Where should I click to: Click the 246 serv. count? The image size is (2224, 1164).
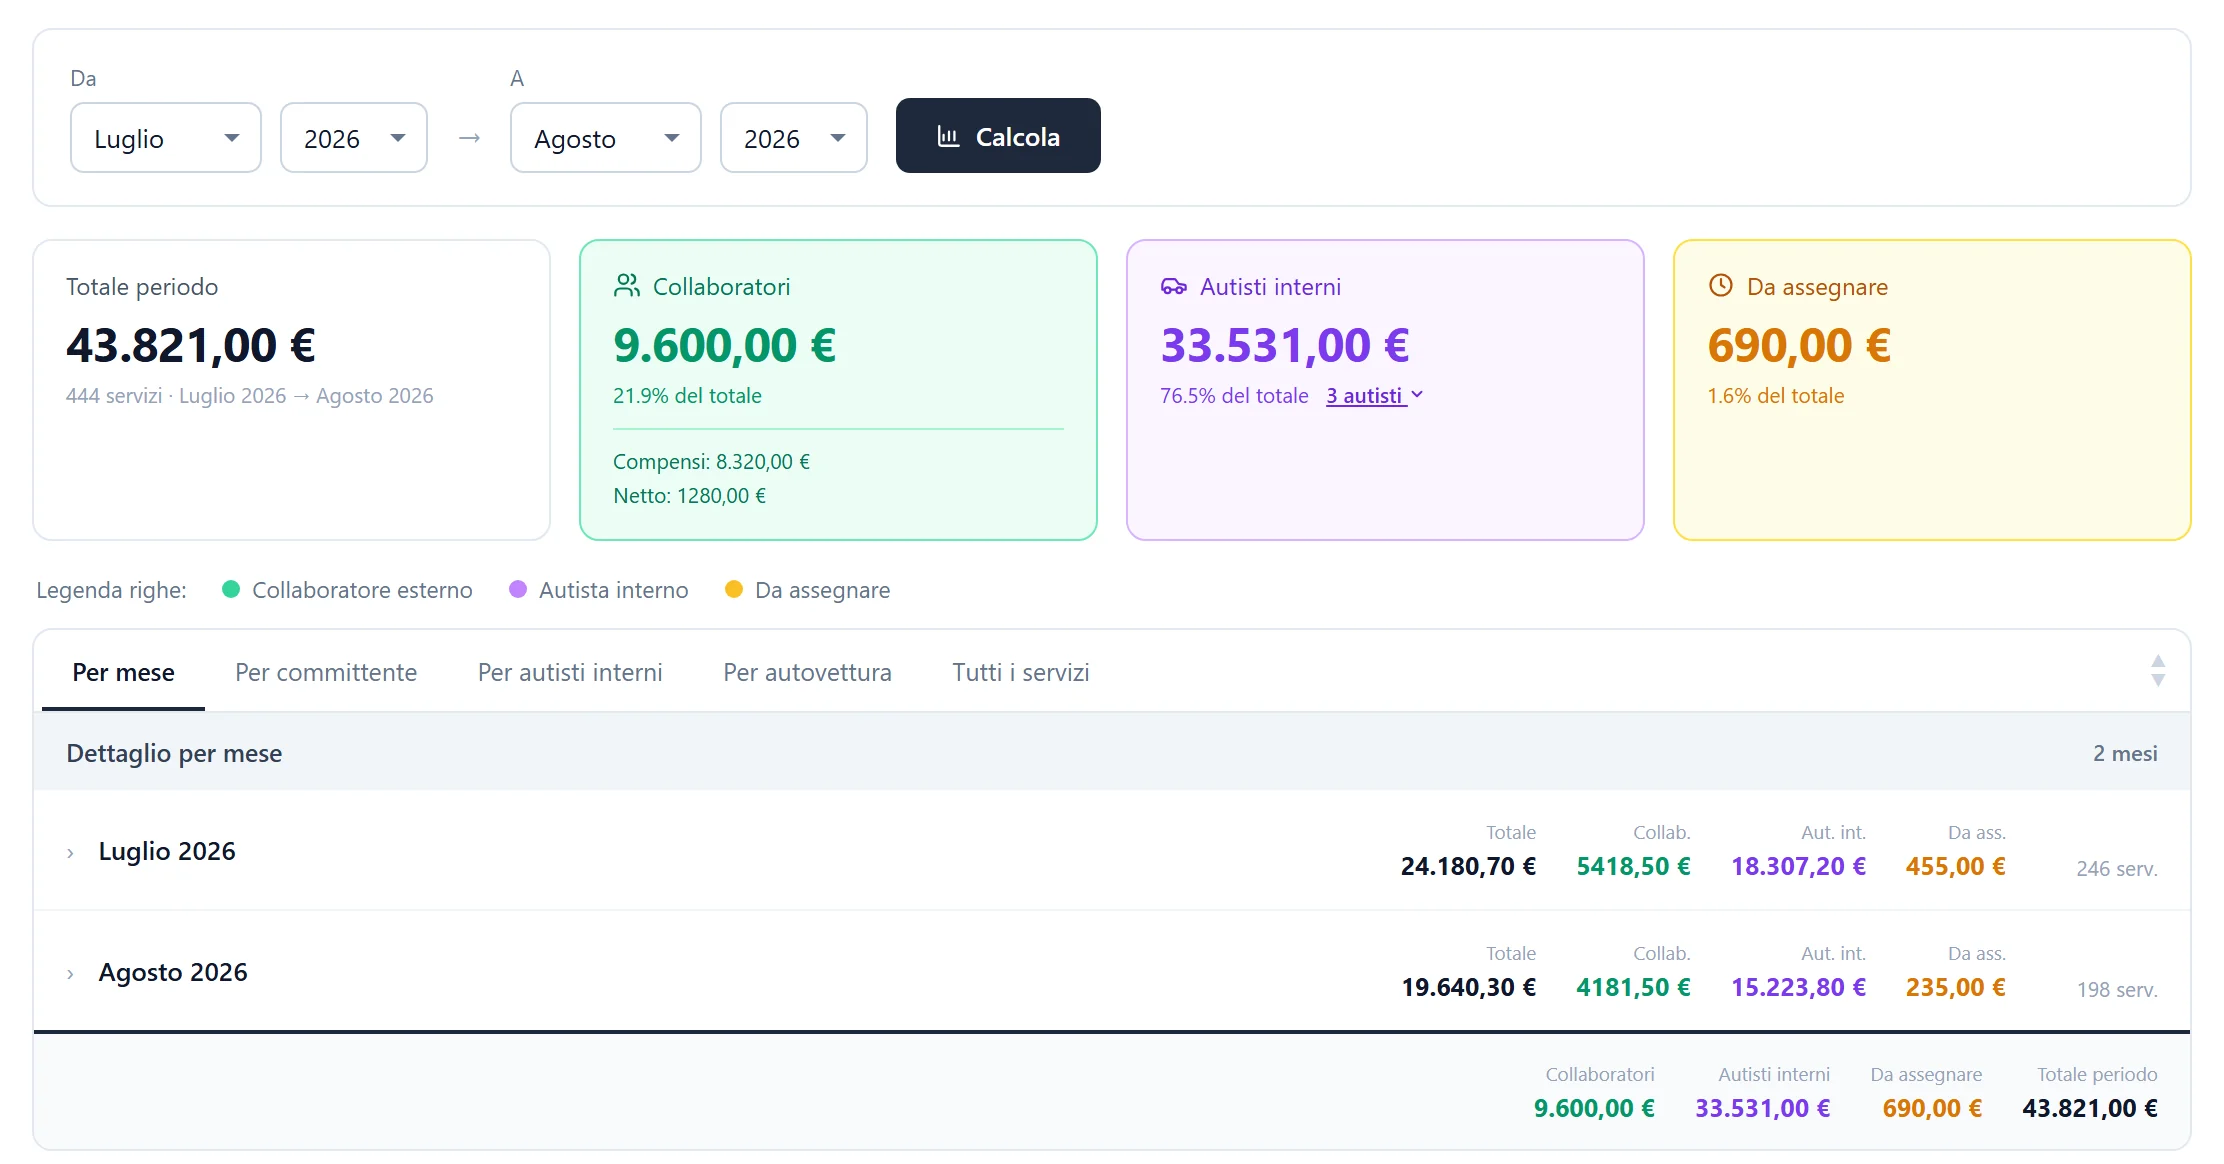pos(2116,869)
